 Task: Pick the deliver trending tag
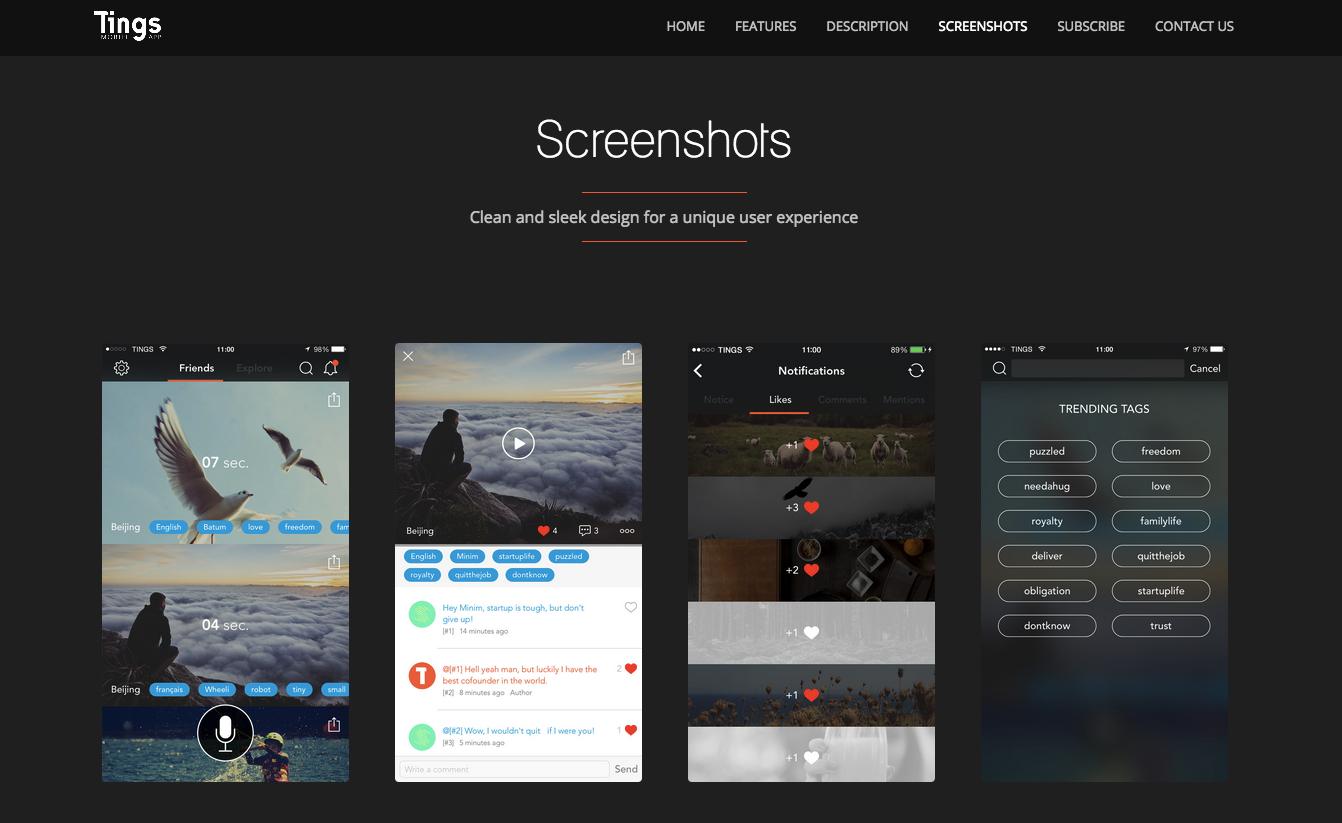coord(1047,556)
